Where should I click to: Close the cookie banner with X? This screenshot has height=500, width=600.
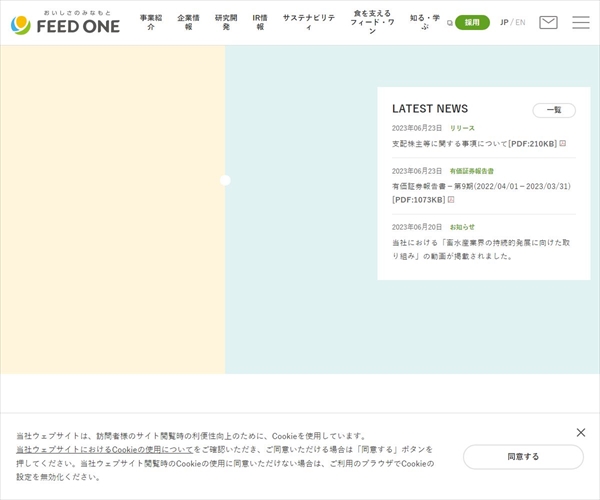click(x=581, y=433)
